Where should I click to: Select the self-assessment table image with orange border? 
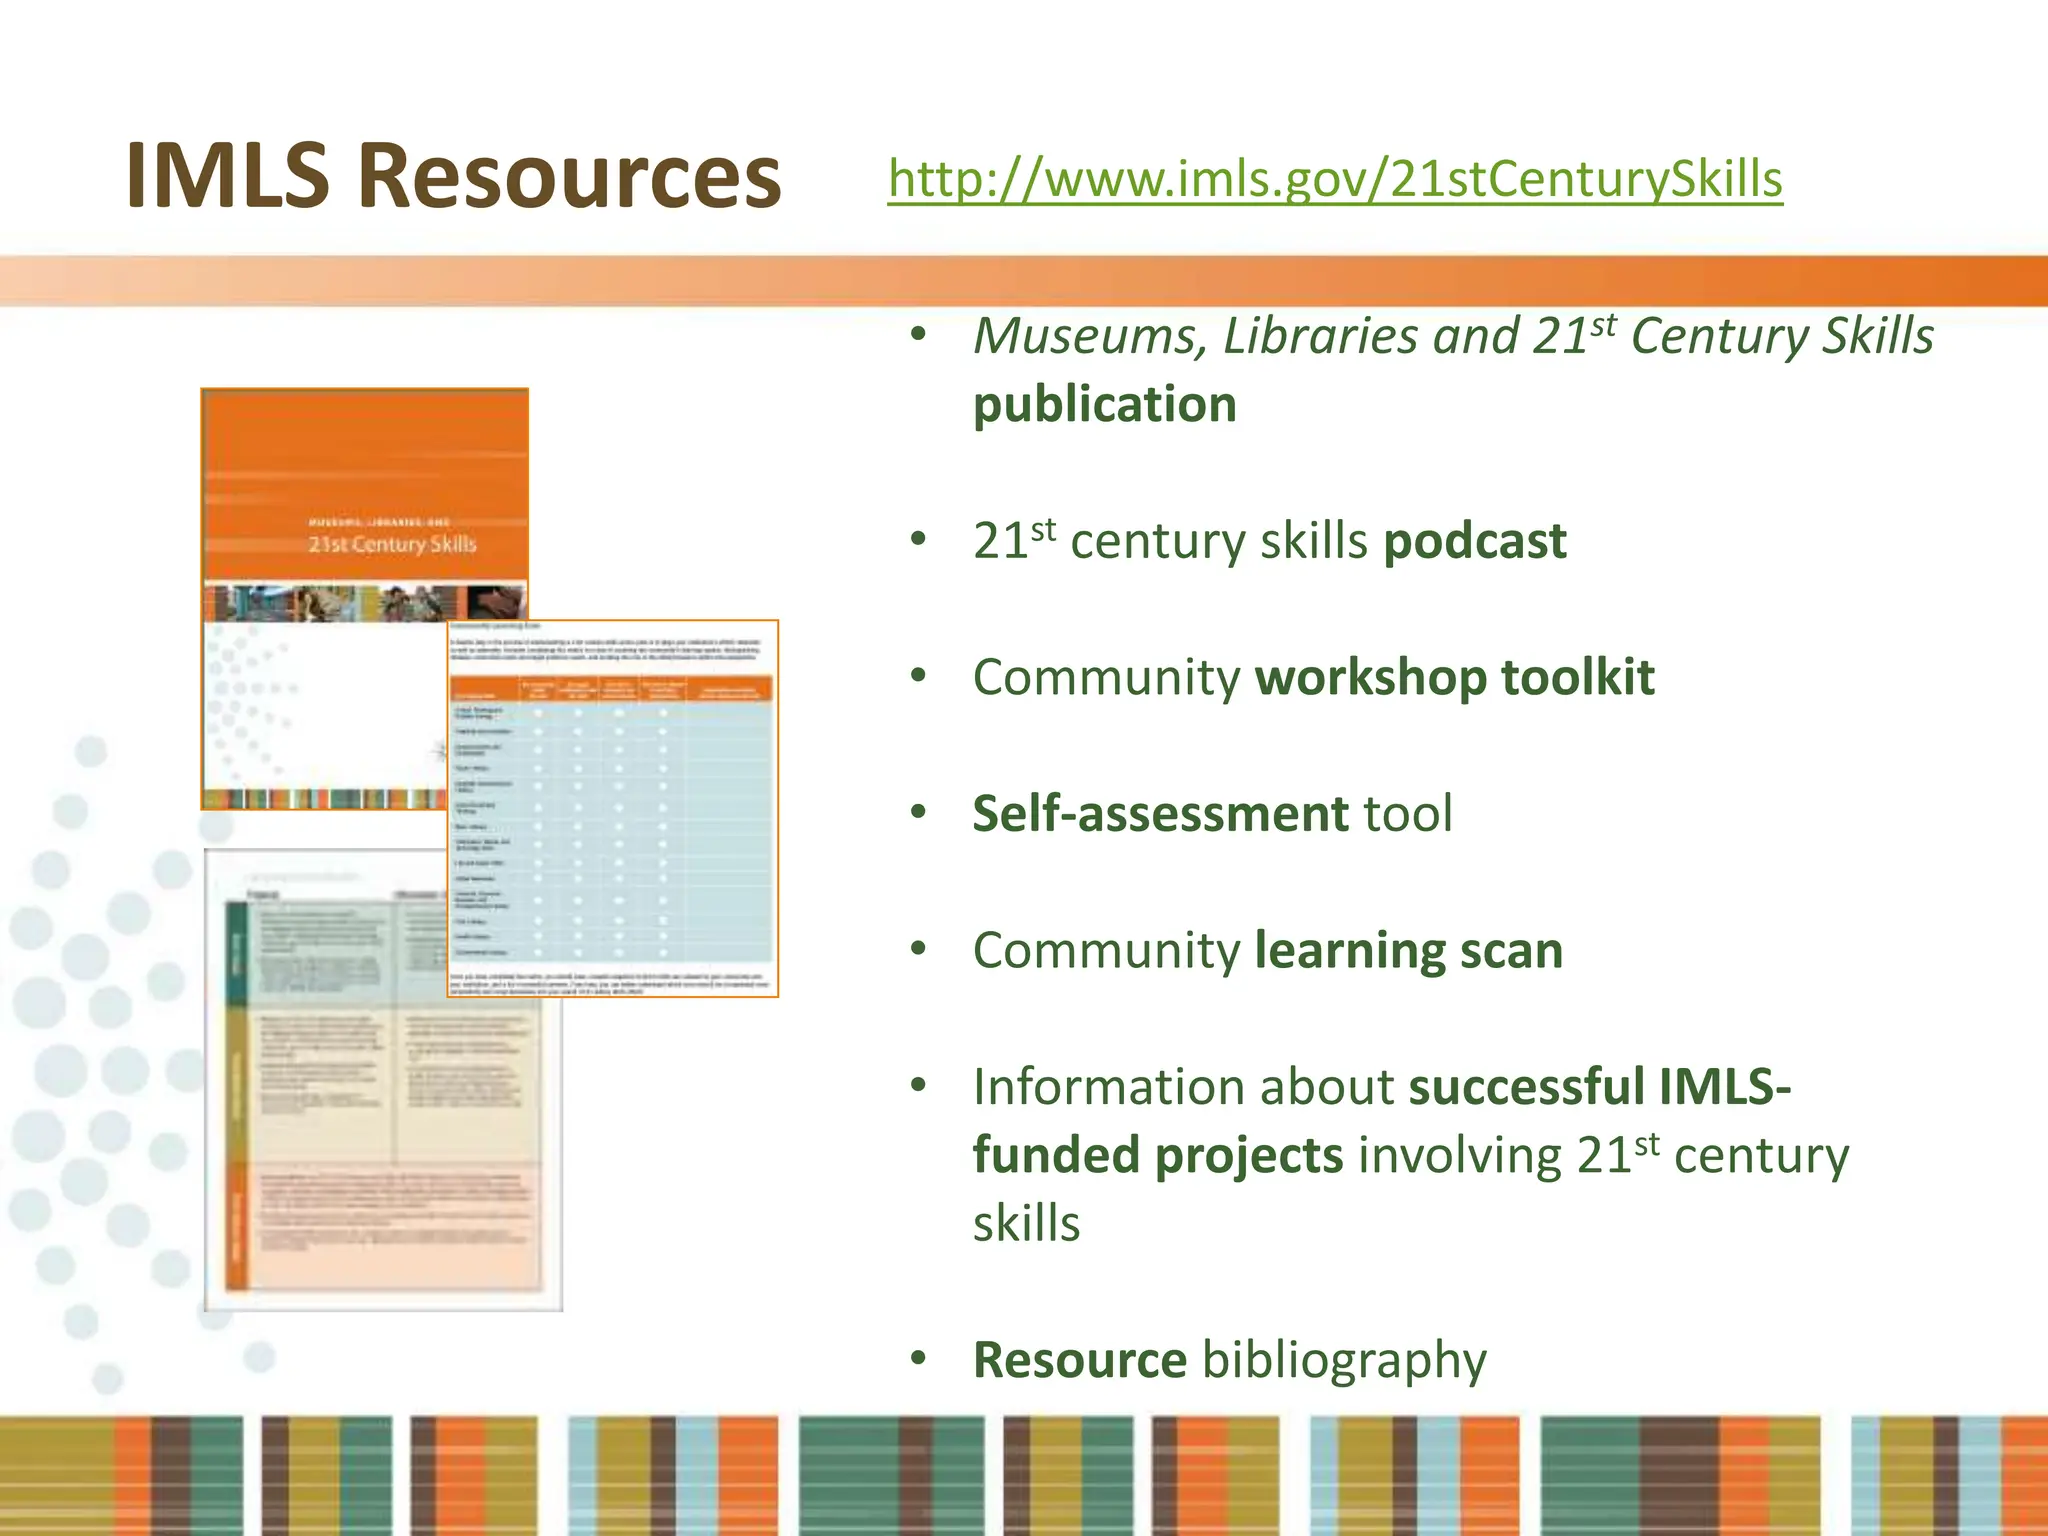[612, 808]
